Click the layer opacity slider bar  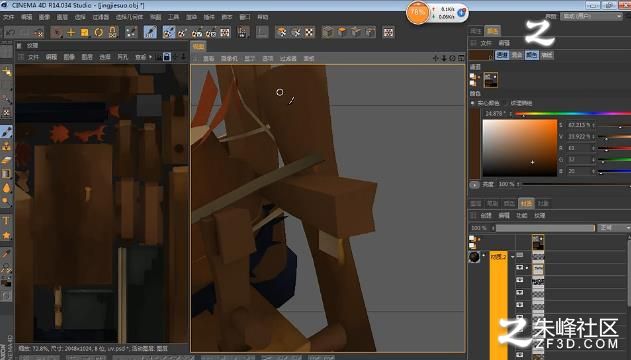click(545, 228)
